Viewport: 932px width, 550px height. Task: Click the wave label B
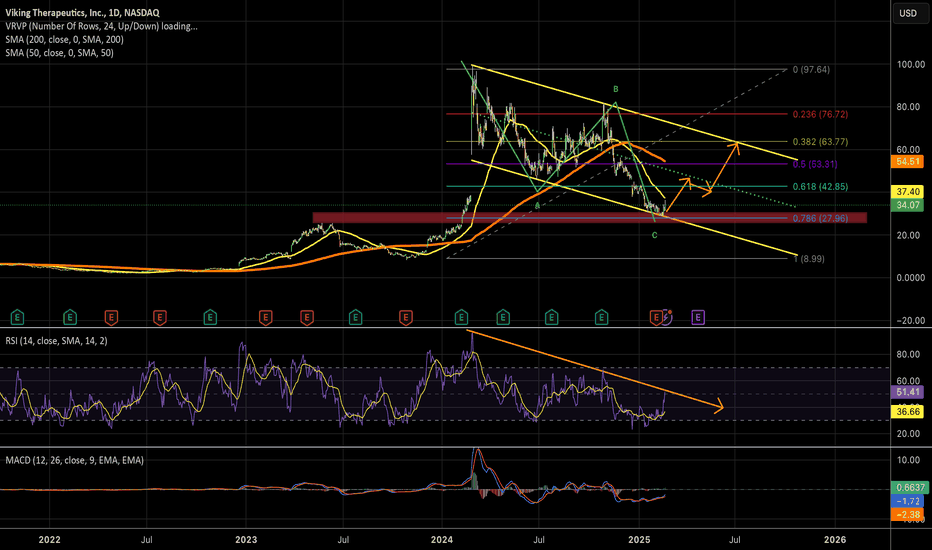(x=616, y=89)
